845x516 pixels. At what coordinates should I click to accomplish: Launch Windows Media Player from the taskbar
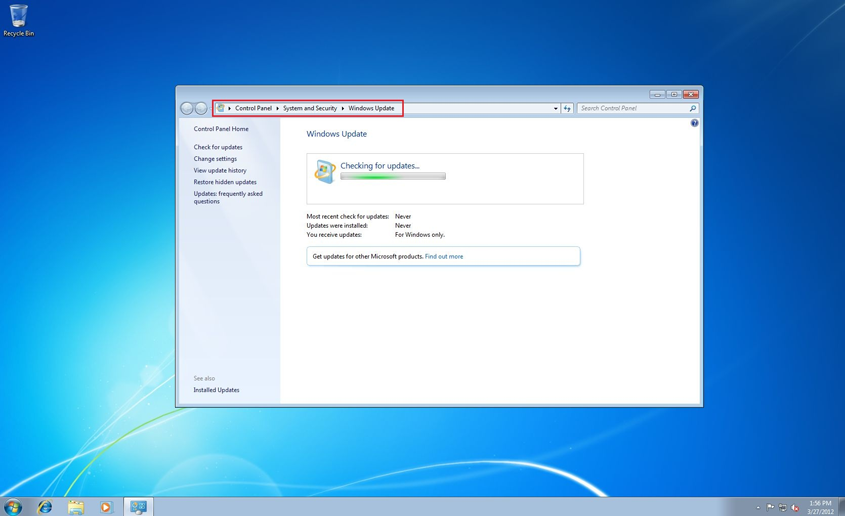106,507
